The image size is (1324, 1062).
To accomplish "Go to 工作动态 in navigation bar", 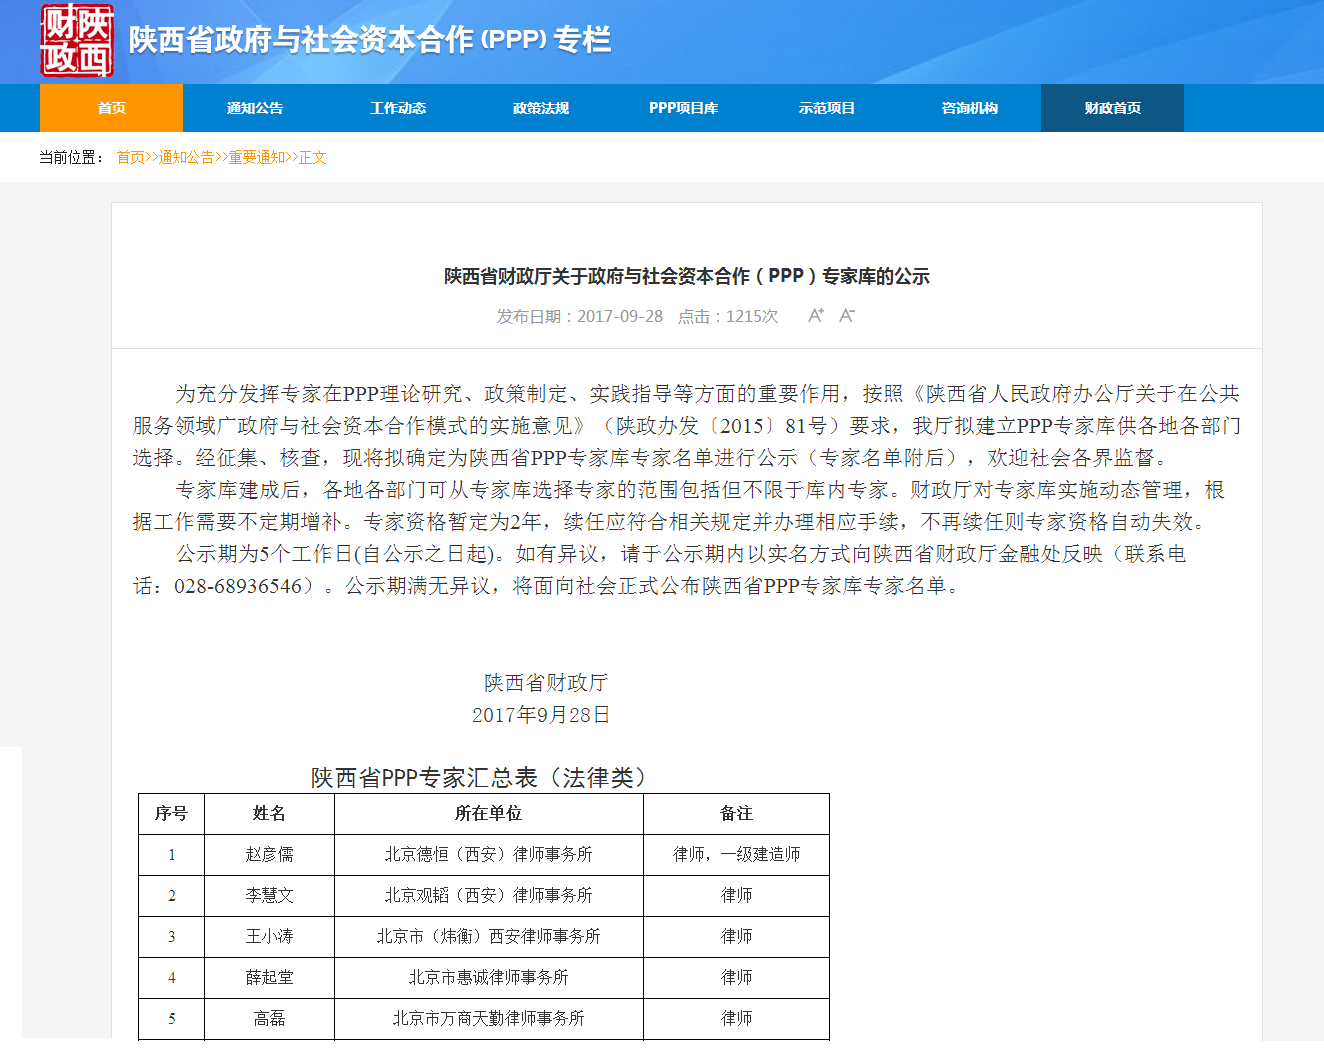I will (x=397, y=108).
